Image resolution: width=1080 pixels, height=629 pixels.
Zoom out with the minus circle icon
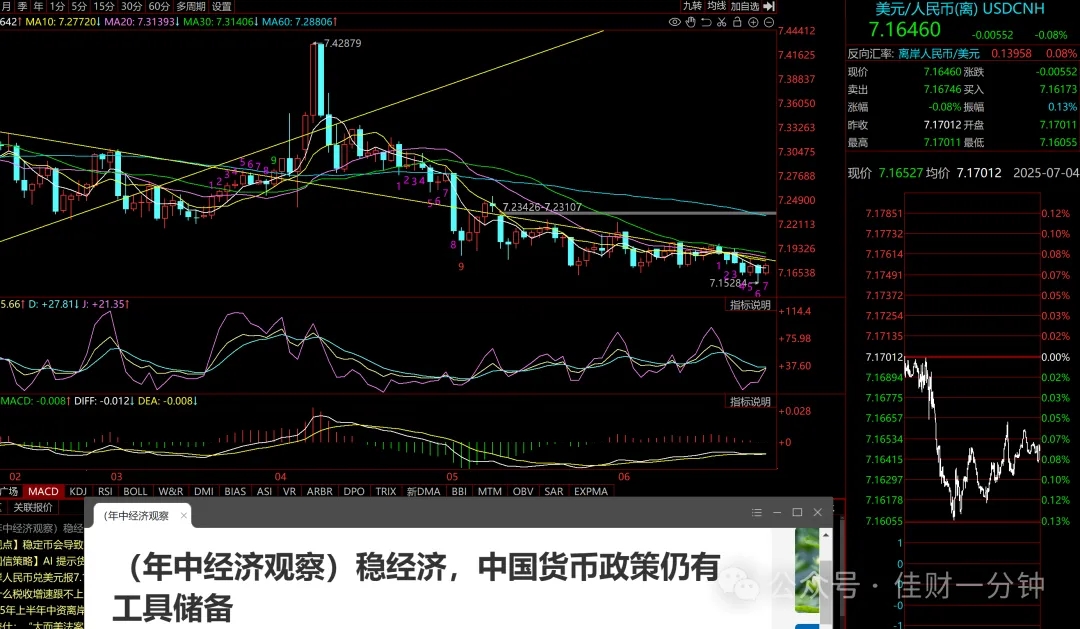[769, 22]
